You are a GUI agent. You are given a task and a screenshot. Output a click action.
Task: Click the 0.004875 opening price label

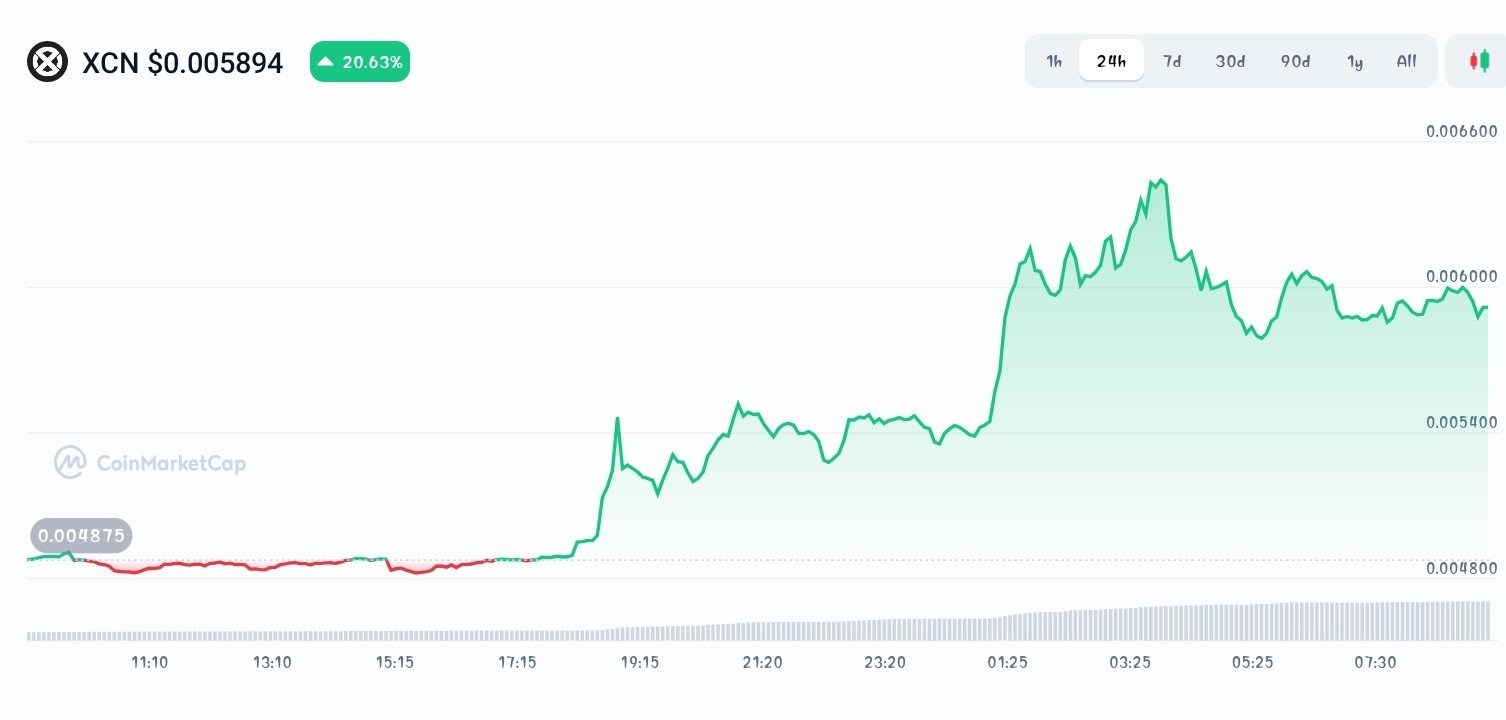[82, 535]
